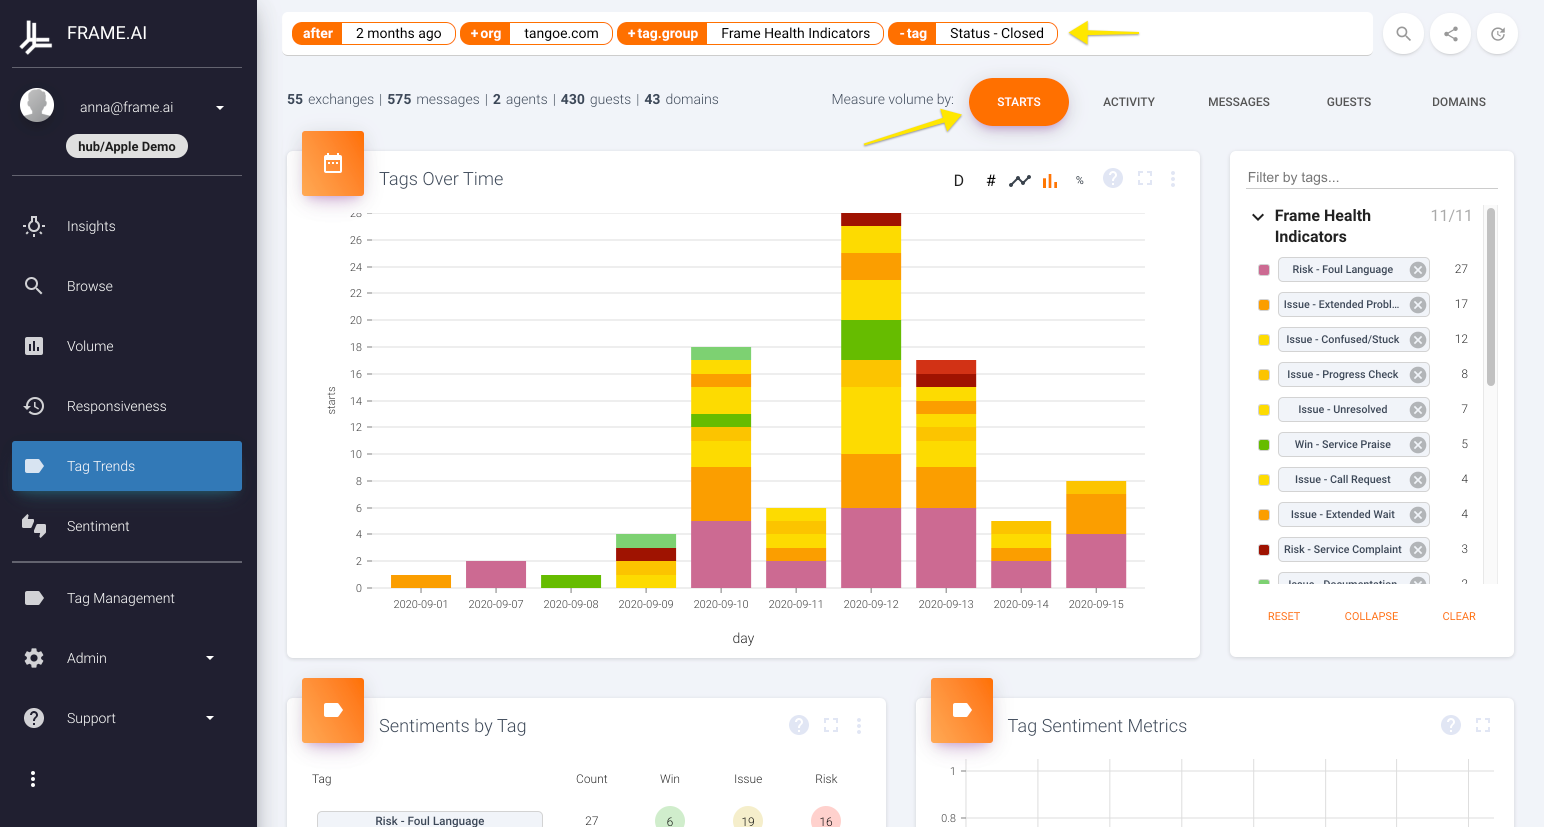Open the anna@frame.ai account dropdown
Viewport: 1544px width, 827px height.
coord(220,108)
